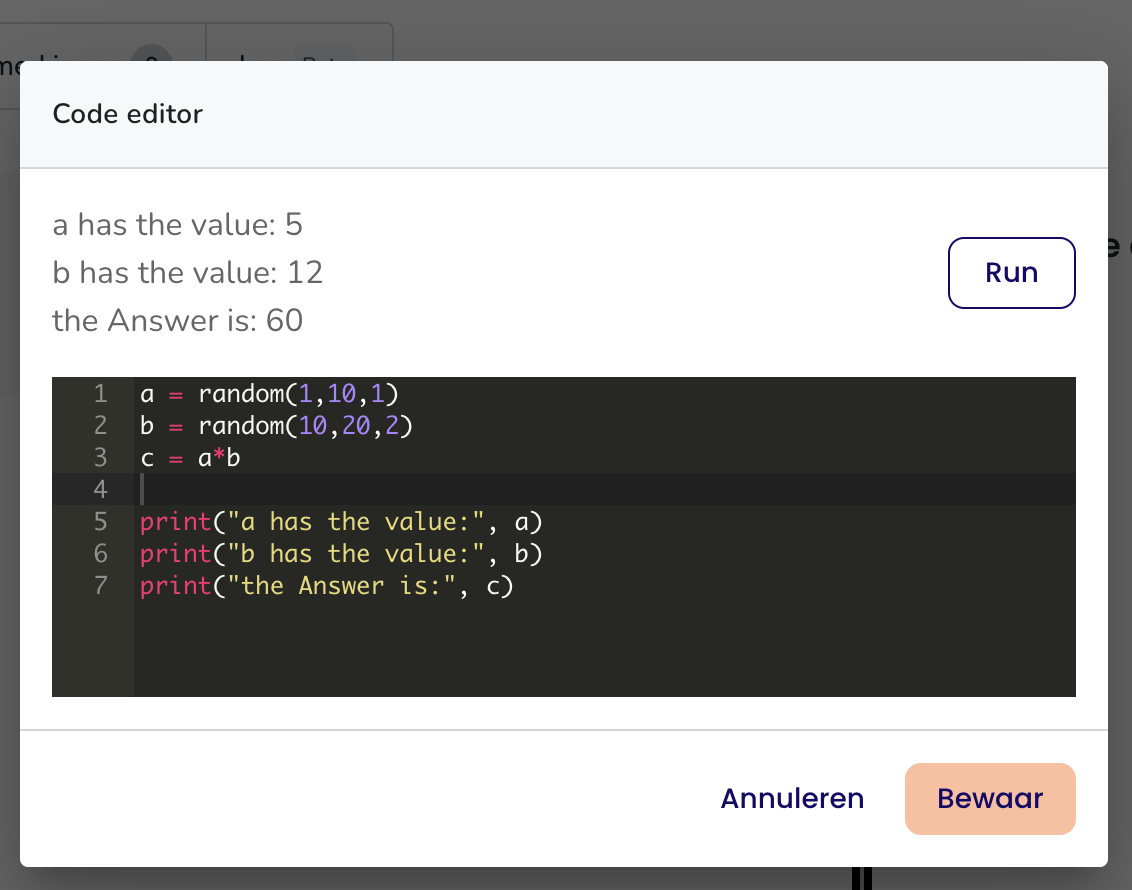1132x890 pixels.
Task: Click the print "b has the value:" code line
Action: [341, 554]
